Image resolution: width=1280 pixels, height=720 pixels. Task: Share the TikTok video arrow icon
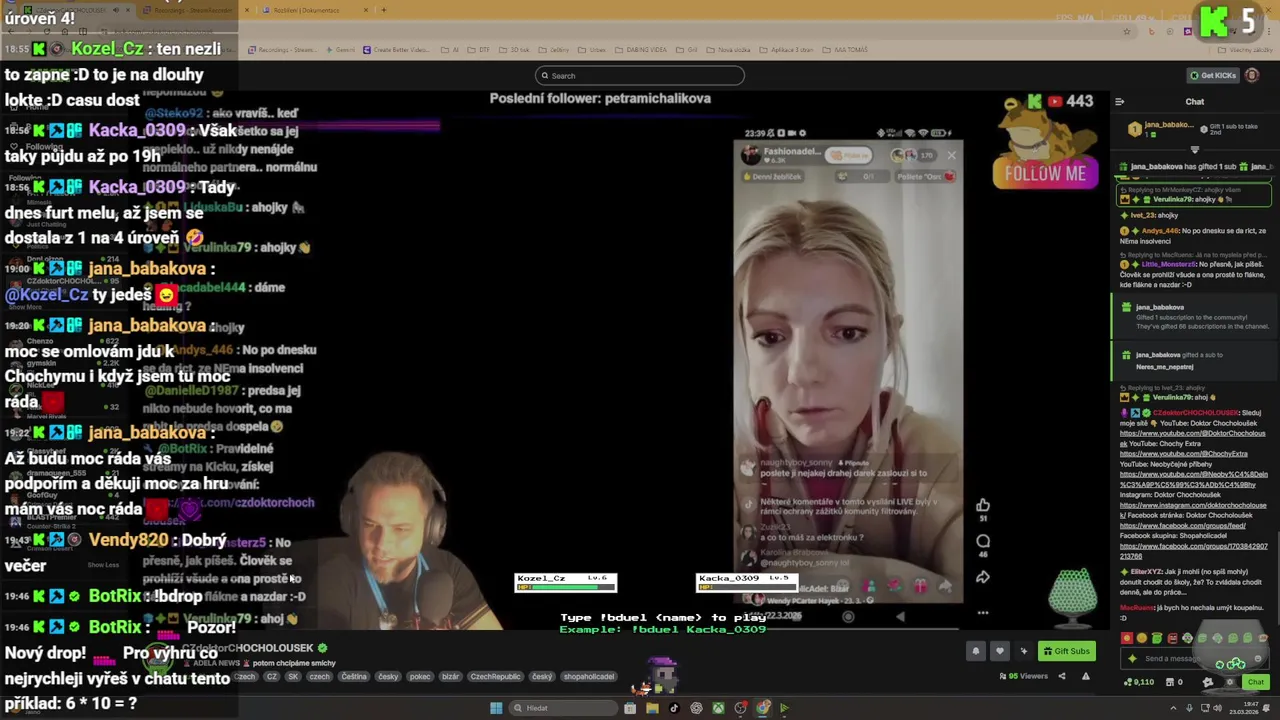983,577
